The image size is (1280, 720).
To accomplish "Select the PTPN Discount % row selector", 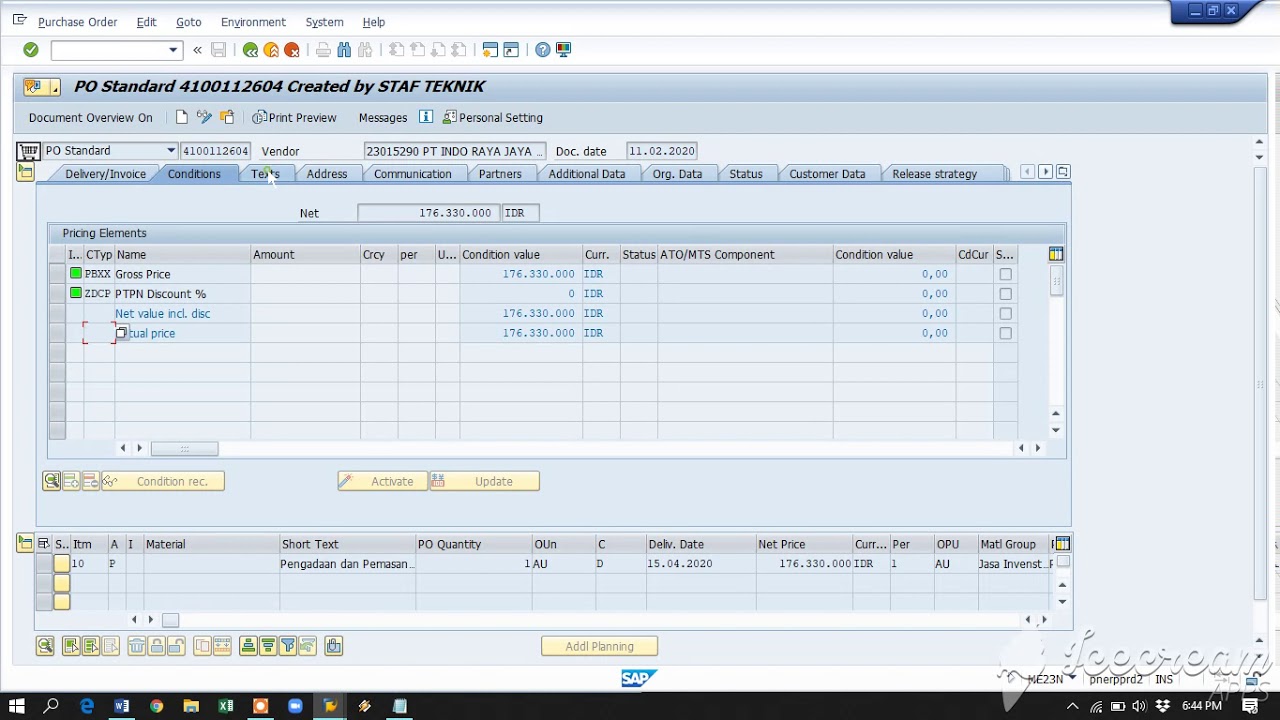I will (57, 294).
